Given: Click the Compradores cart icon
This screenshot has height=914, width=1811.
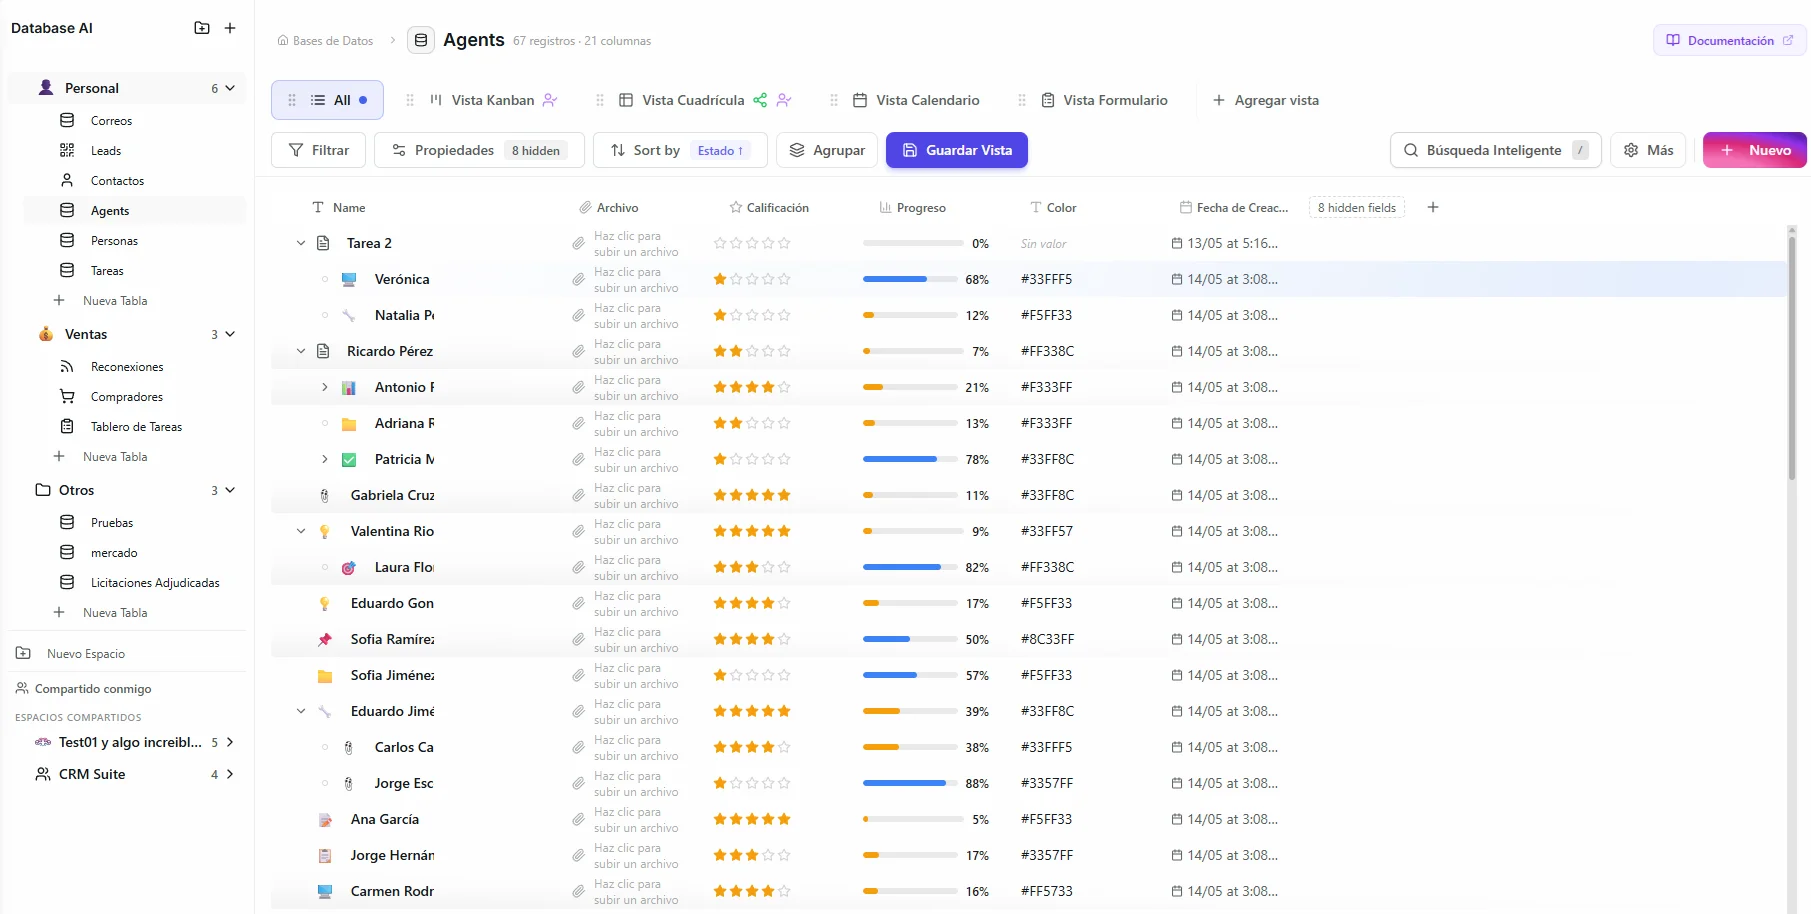Looking at the screenshot, I should [x=67, y=396].
